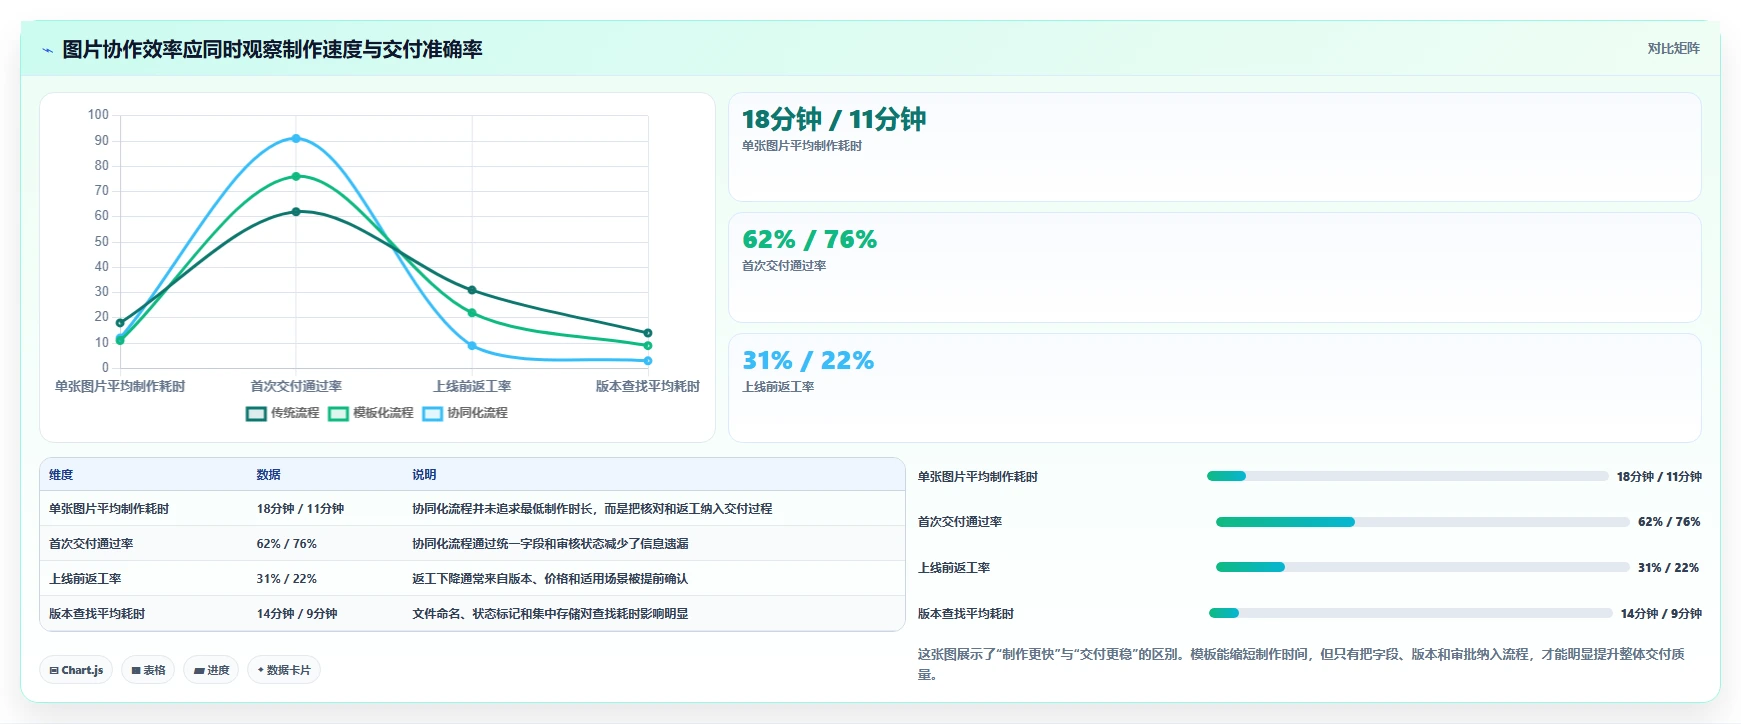Click the 传统流程 peak point at 62
The image size is (1741, 724).
[x=296, y=212]
